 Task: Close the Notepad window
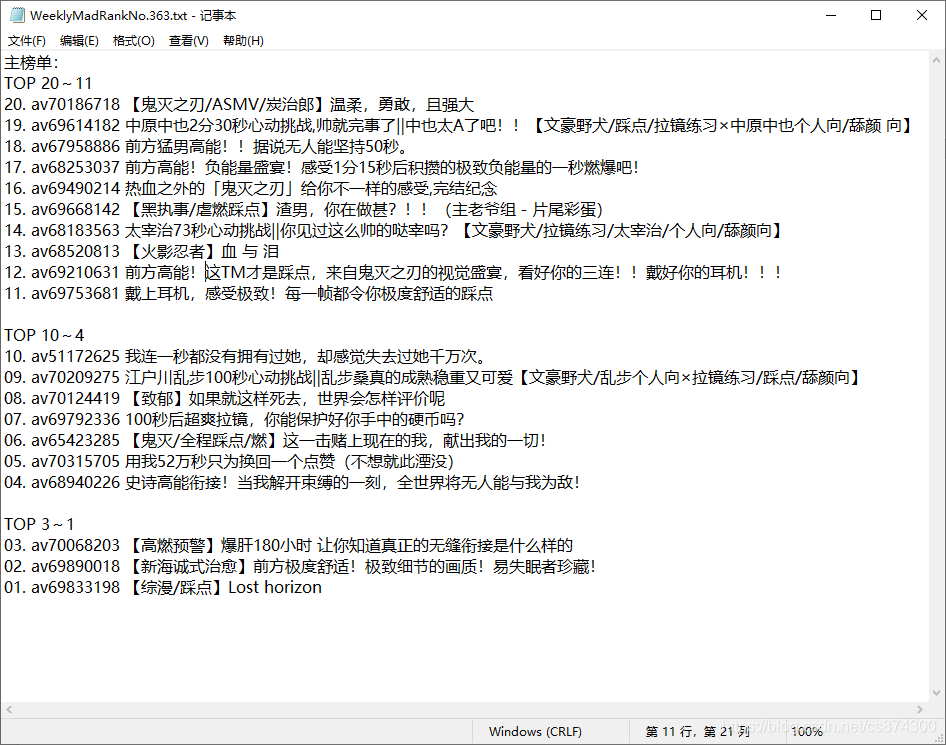click(922, 15)
